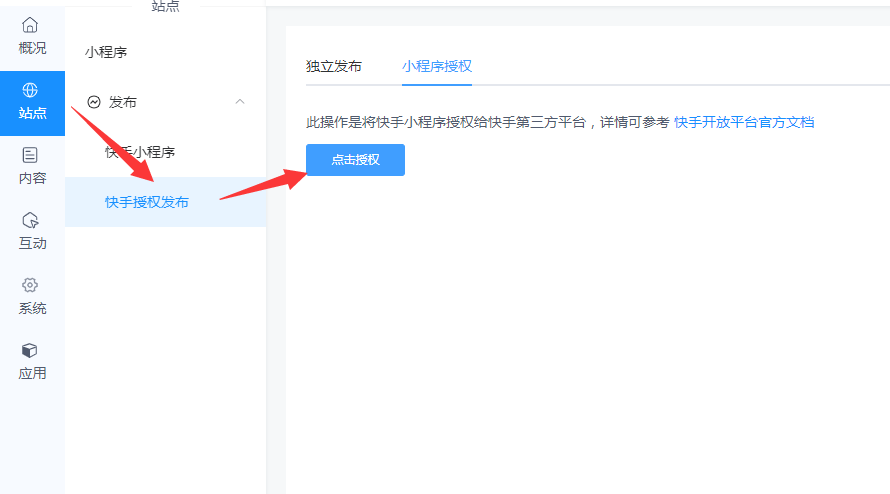Click the 概况 sidebar label
Screen dimensions: 890x494
[x=32, y=48]
